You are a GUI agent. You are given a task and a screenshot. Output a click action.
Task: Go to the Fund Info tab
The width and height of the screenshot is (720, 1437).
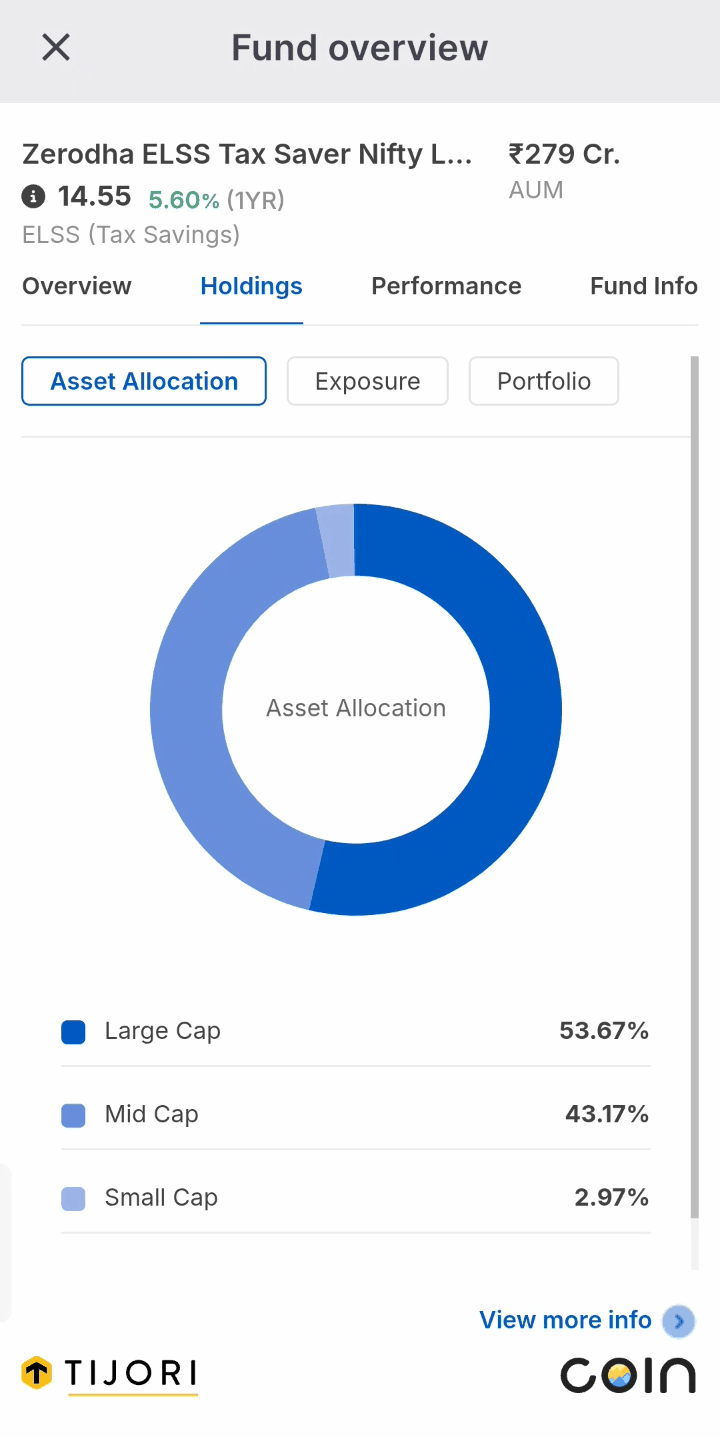(x=644, y=286)
